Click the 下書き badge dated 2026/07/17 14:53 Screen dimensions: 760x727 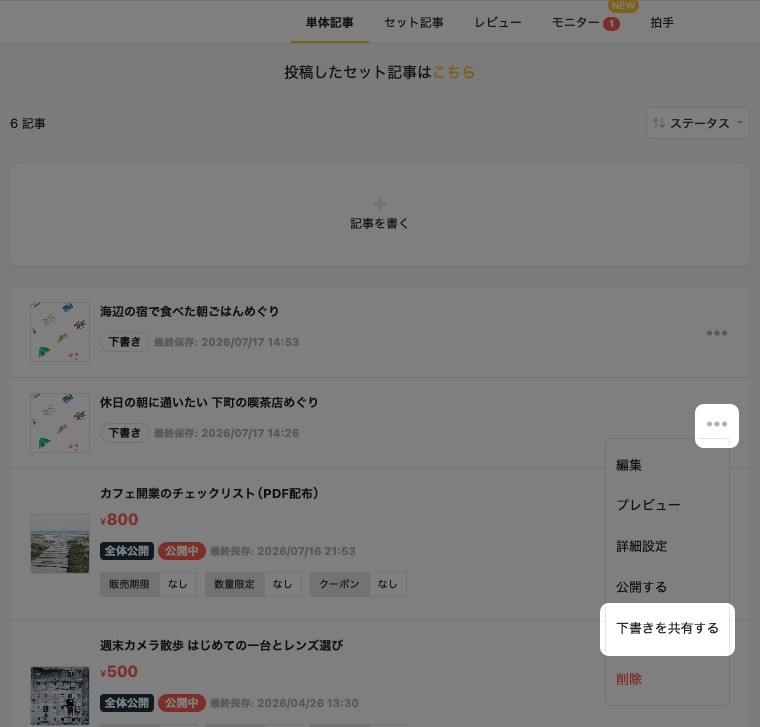[x=125, y=342]
